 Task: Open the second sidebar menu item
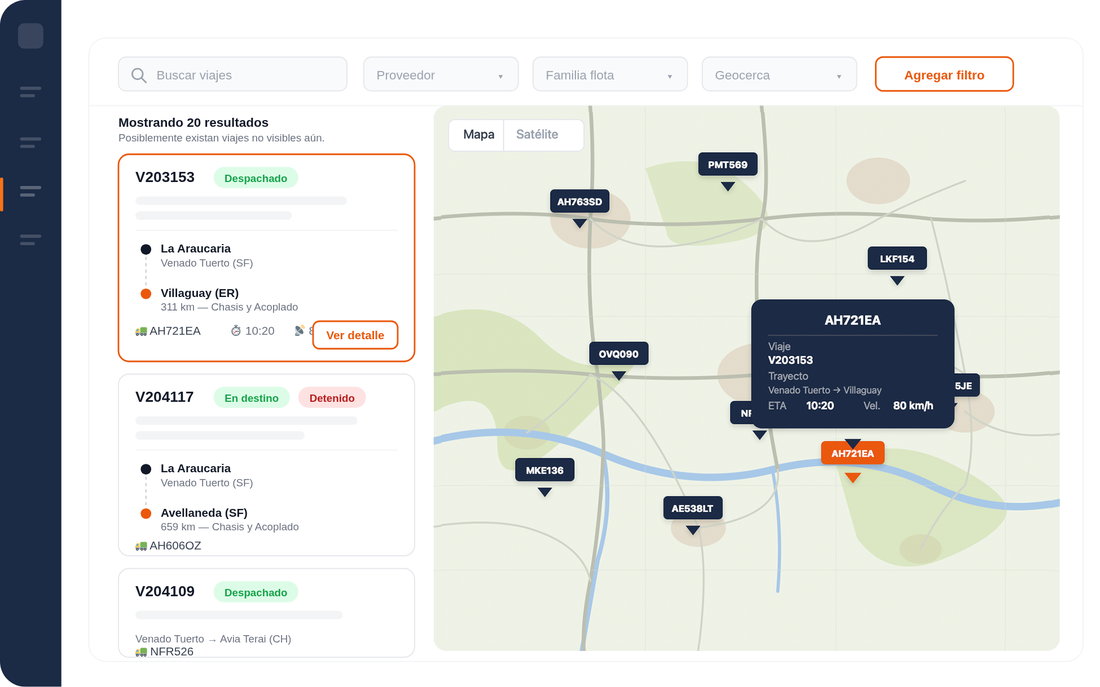point(30,142)
